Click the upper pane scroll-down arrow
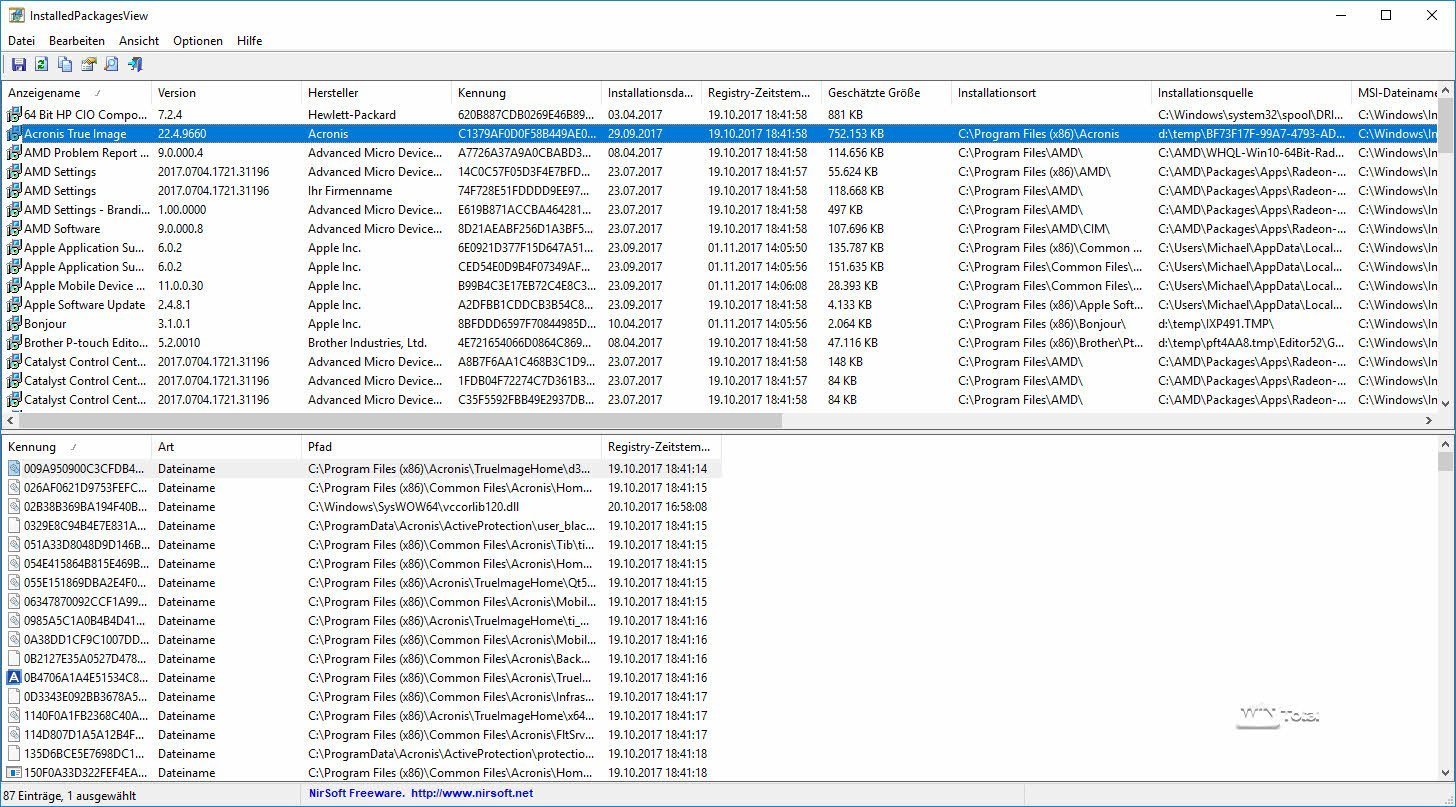 click(1446, 403)
